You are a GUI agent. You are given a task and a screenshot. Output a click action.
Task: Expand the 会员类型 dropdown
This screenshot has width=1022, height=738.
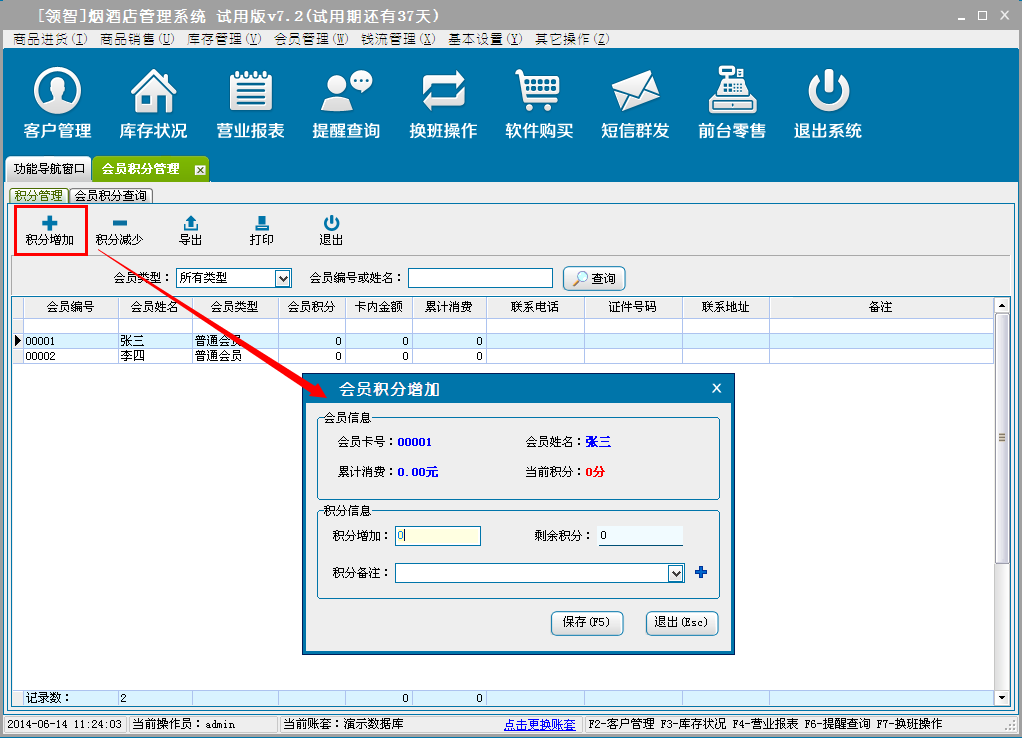click(x=282, y=278)
